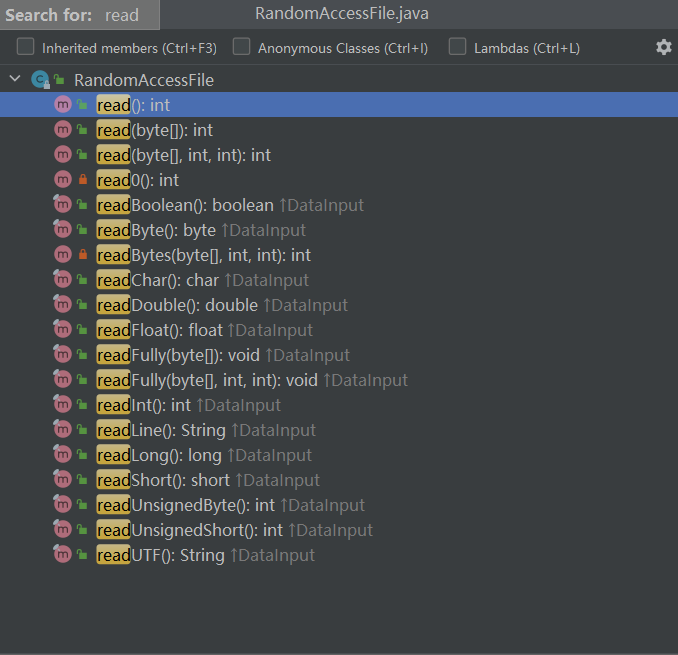Enable the Anonymous Classes checkbox
The height and width of the screenshot is (655, 678).
[x=241, y=47]
